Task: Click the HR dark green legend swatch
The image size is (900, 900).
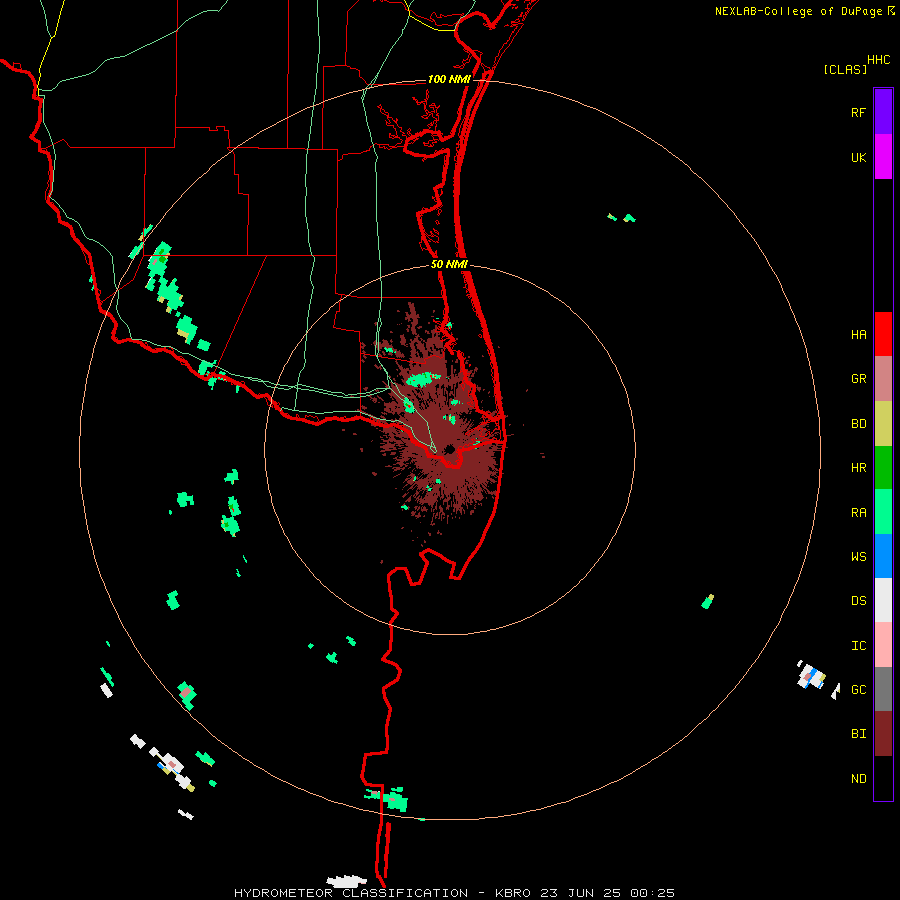Action: tap(883, 468)
